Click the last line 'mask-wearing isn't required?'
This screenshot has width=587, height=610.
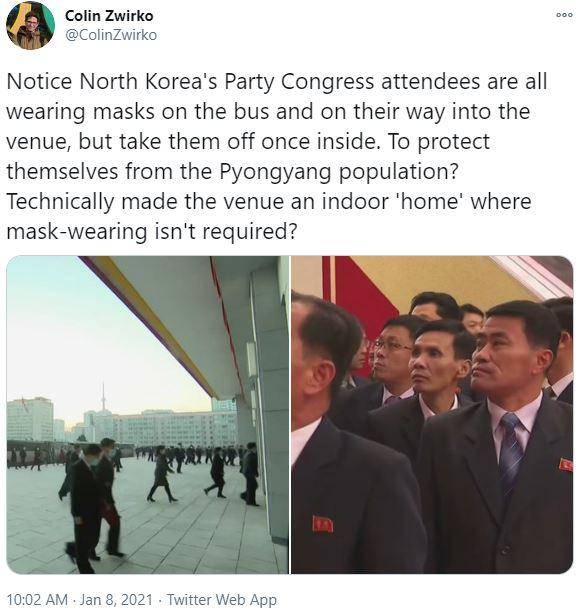[152, 232]
